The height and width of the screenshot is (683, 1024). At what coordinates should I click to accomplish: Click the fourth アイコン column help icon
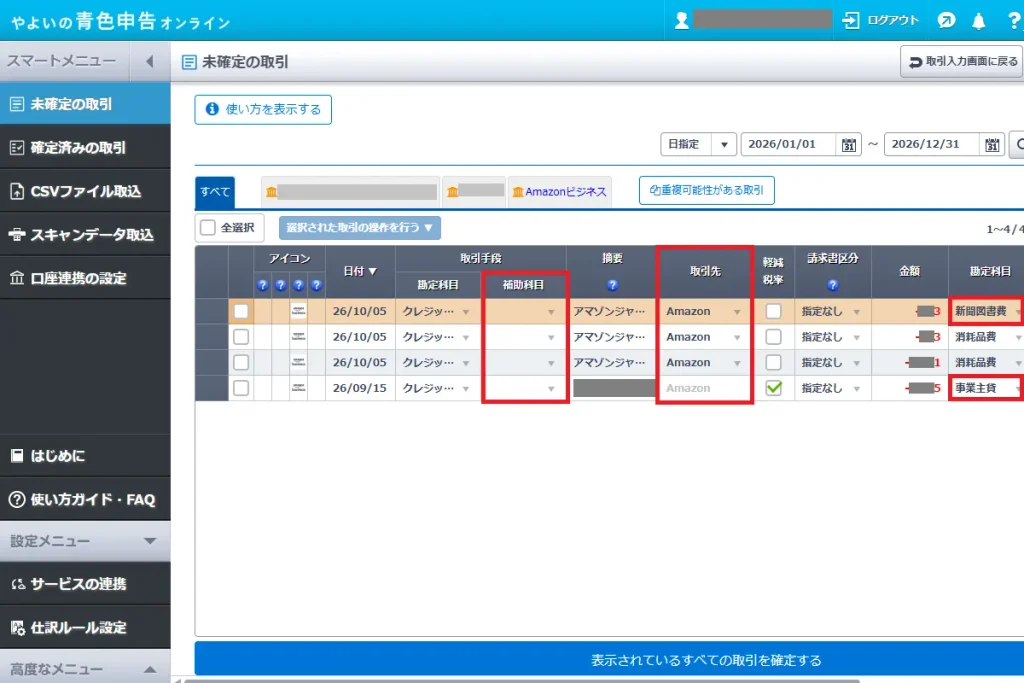[x=316, y=285]
